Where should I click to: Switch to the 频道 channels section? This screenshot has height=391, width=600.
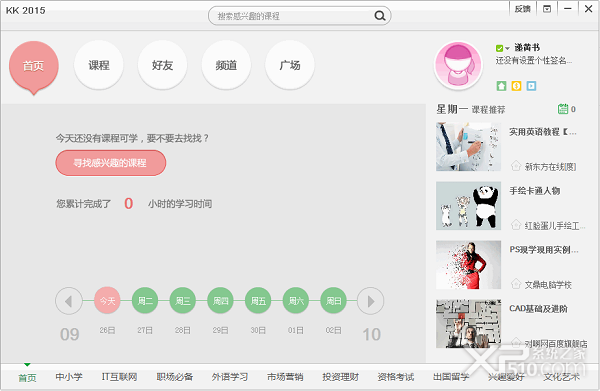[226, 65]
